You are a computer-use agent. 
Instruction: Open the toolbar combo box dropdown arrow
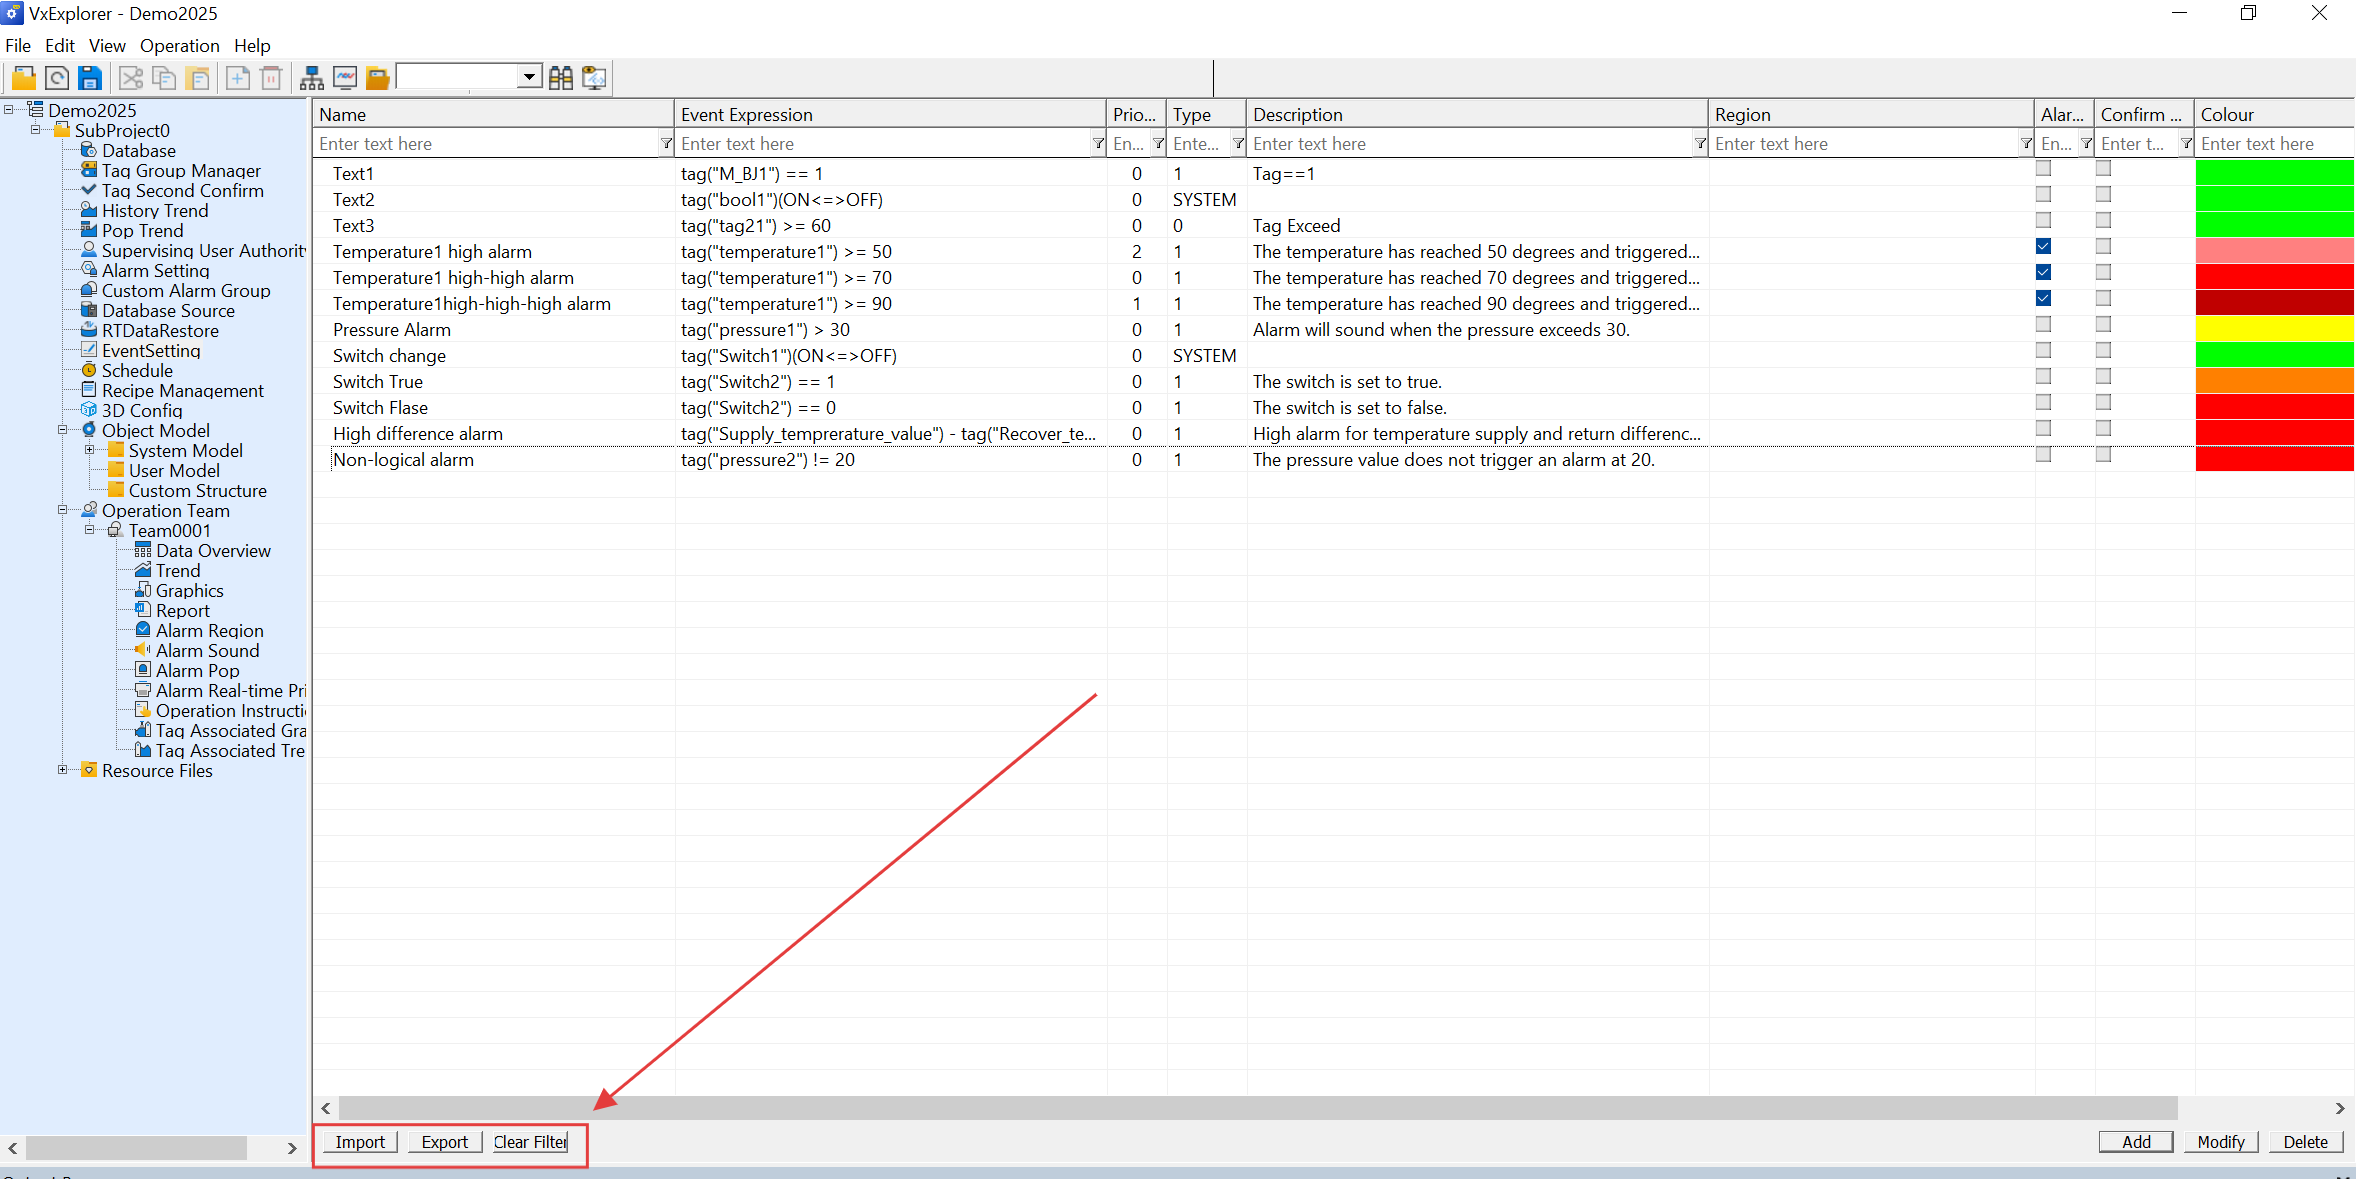pos(529,77)
